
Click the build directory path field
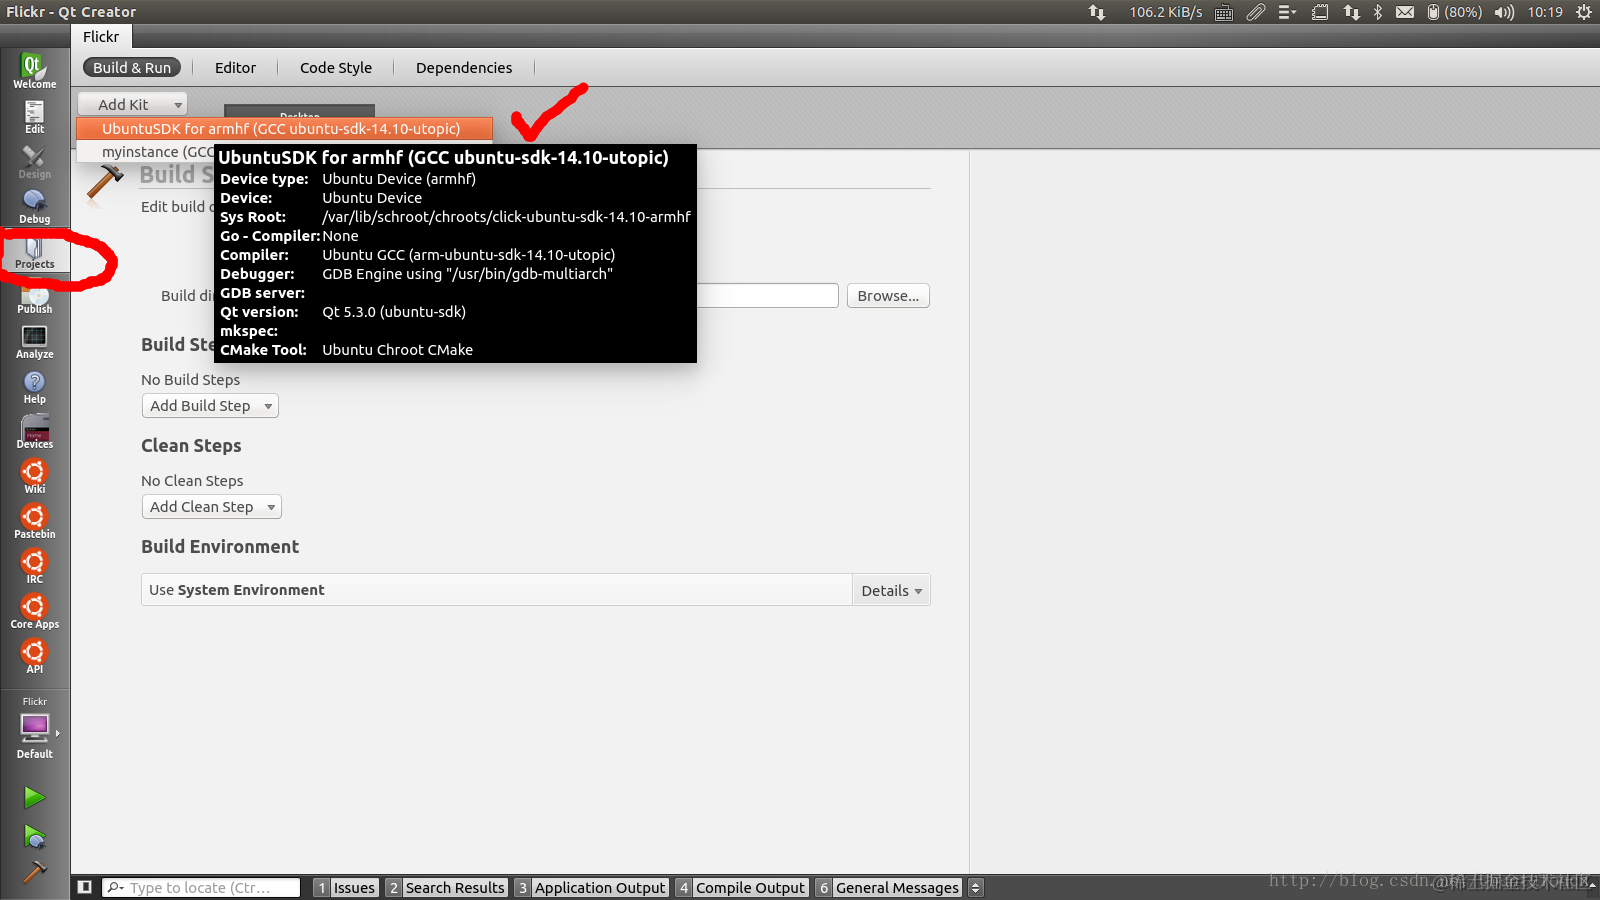coord(767,296)
